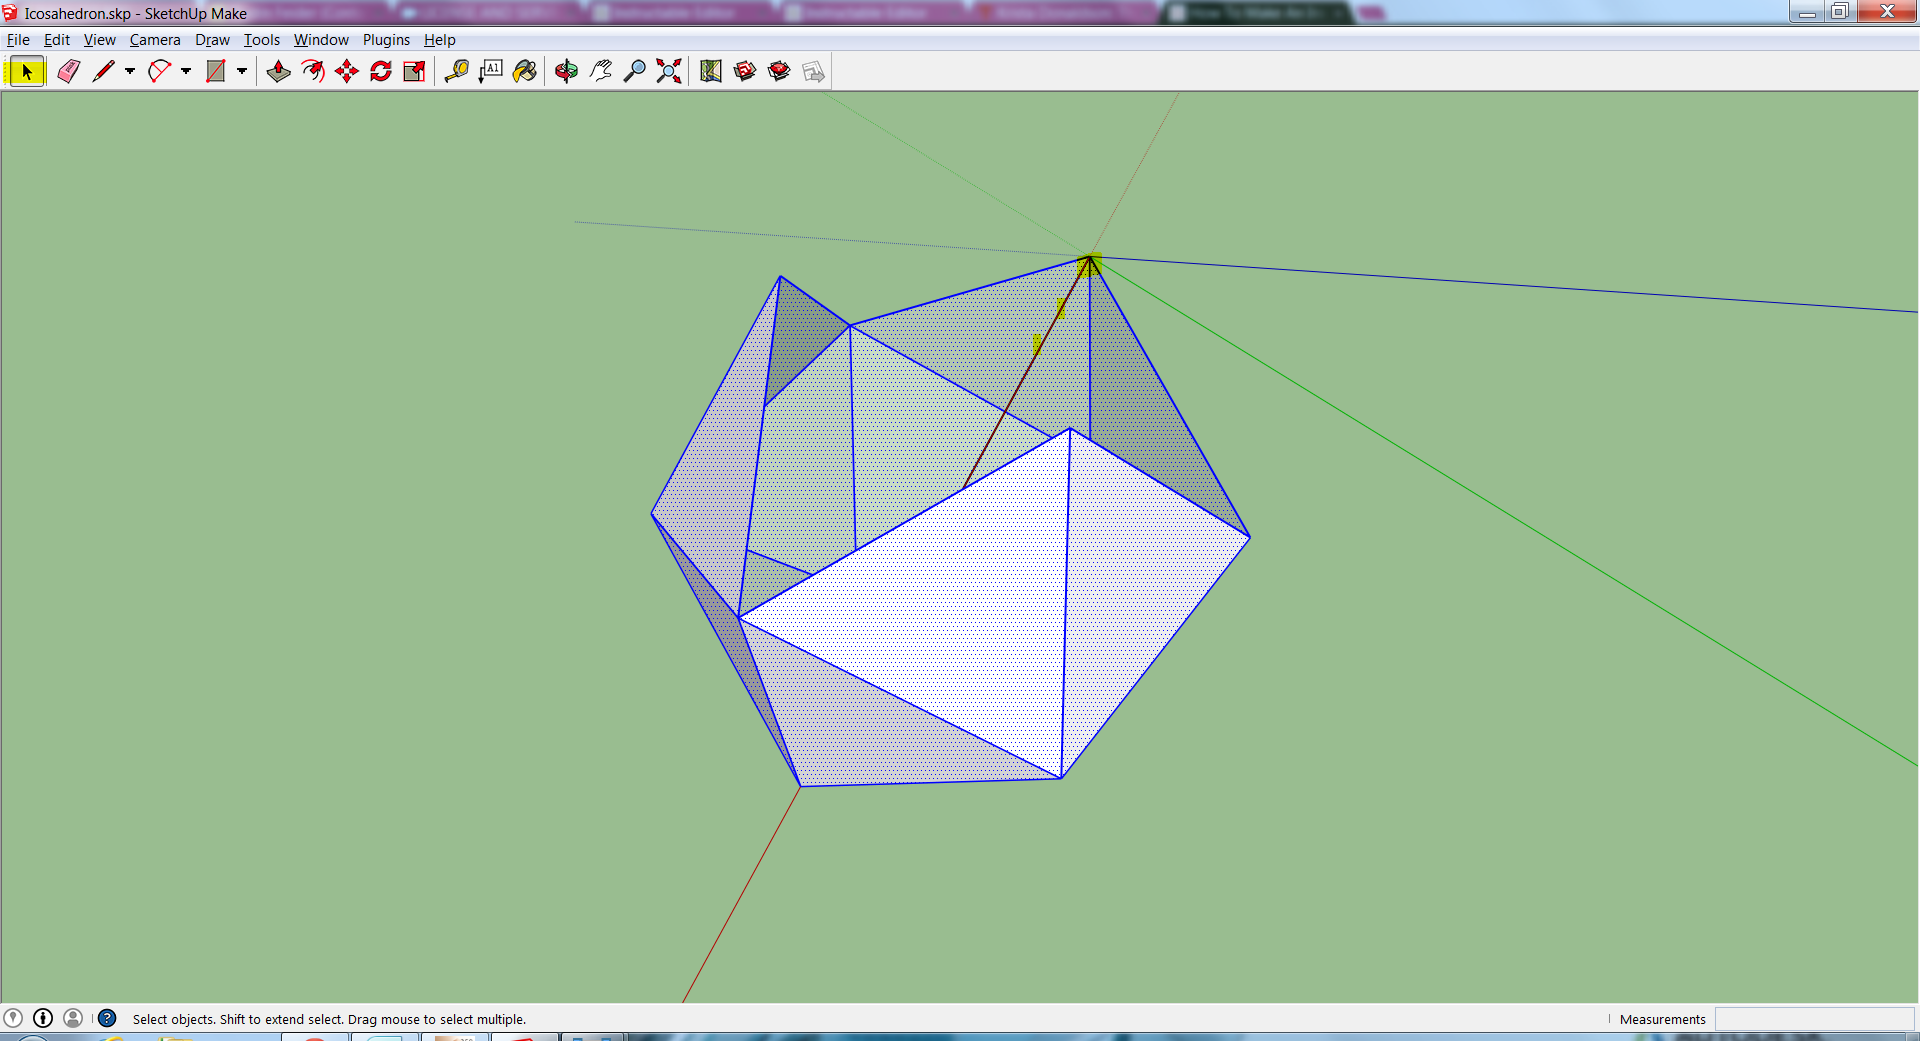Screen dimensions: 1920x1041
Task: Activate the Rotate tool
Action: coord(381,72)
